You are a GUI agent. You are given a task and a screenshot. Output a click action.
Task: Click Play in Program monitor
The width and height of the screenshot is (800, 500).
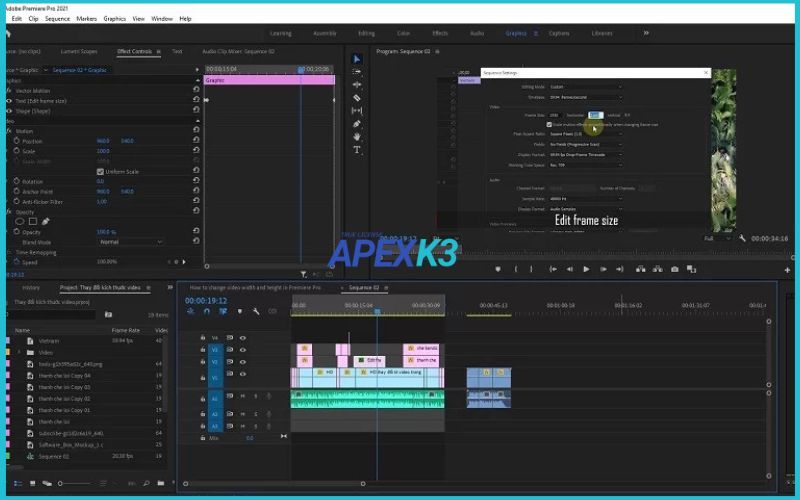click(586, 269)
